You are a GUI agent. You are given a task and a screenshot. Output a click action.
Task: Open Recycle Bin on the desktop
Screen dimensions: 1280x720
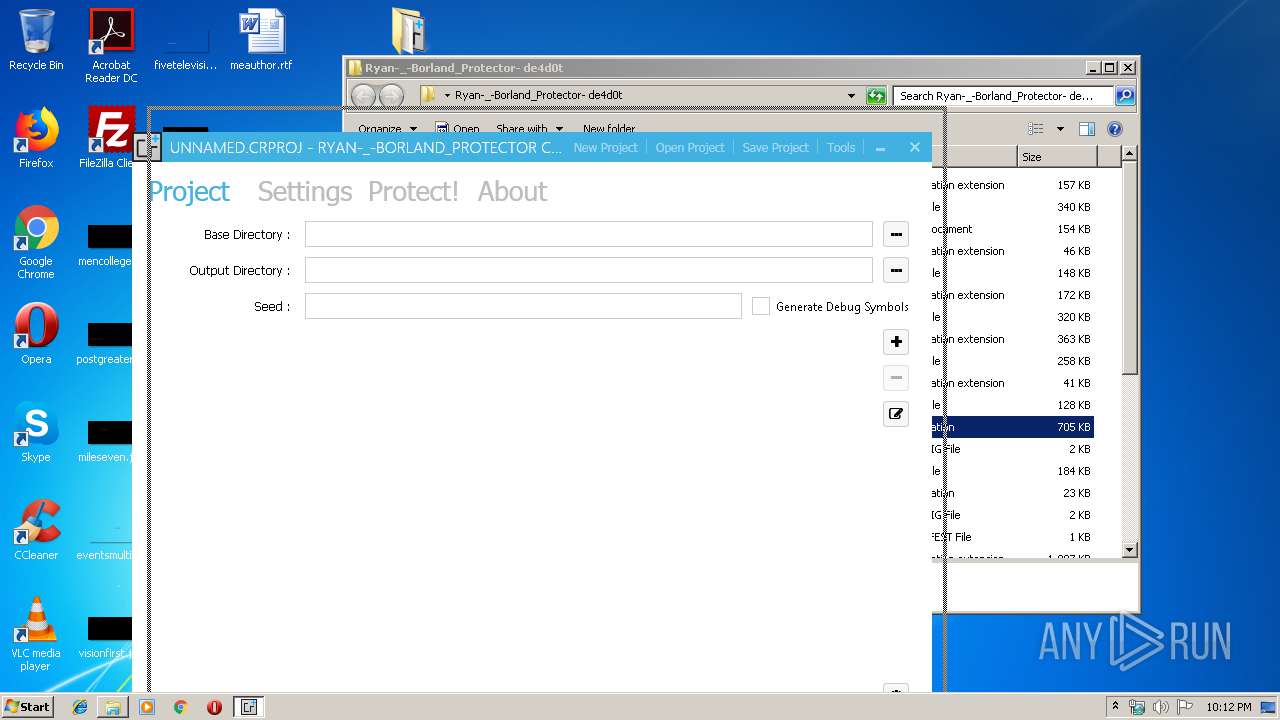tap(36, 41)
